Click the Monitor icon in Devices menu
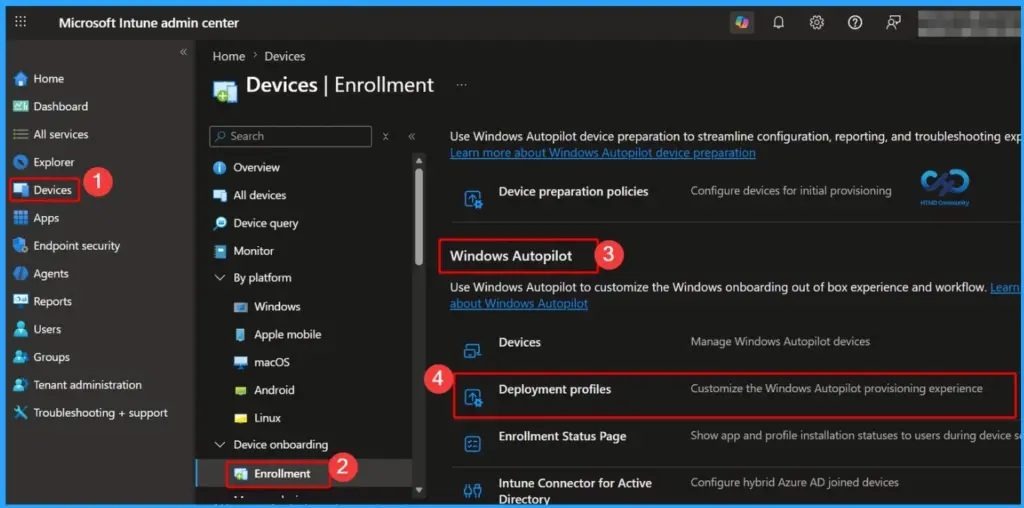The height and width of the screenshot is (508, 1024). tap(220, 251)
